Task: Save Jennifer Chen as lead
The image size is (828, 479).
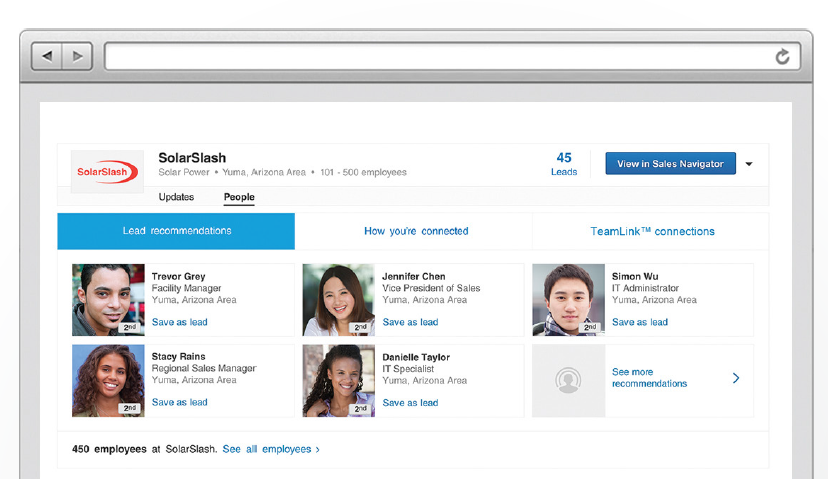Action: point(410,322)
